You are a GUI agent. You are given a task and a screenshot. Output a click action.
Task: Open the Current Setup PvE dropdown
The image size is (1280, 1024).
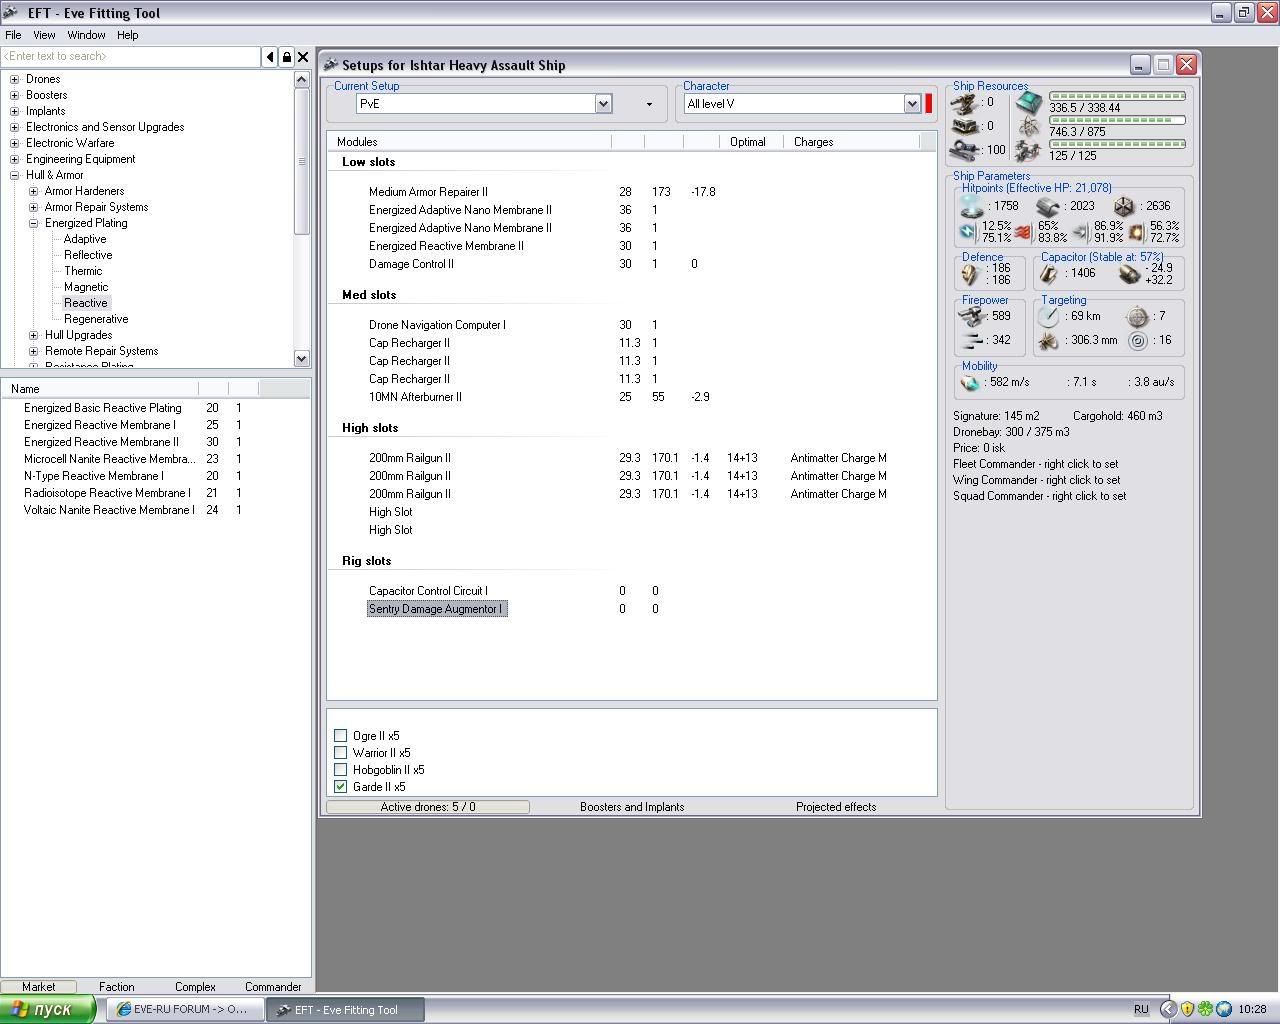click(603, 104)
